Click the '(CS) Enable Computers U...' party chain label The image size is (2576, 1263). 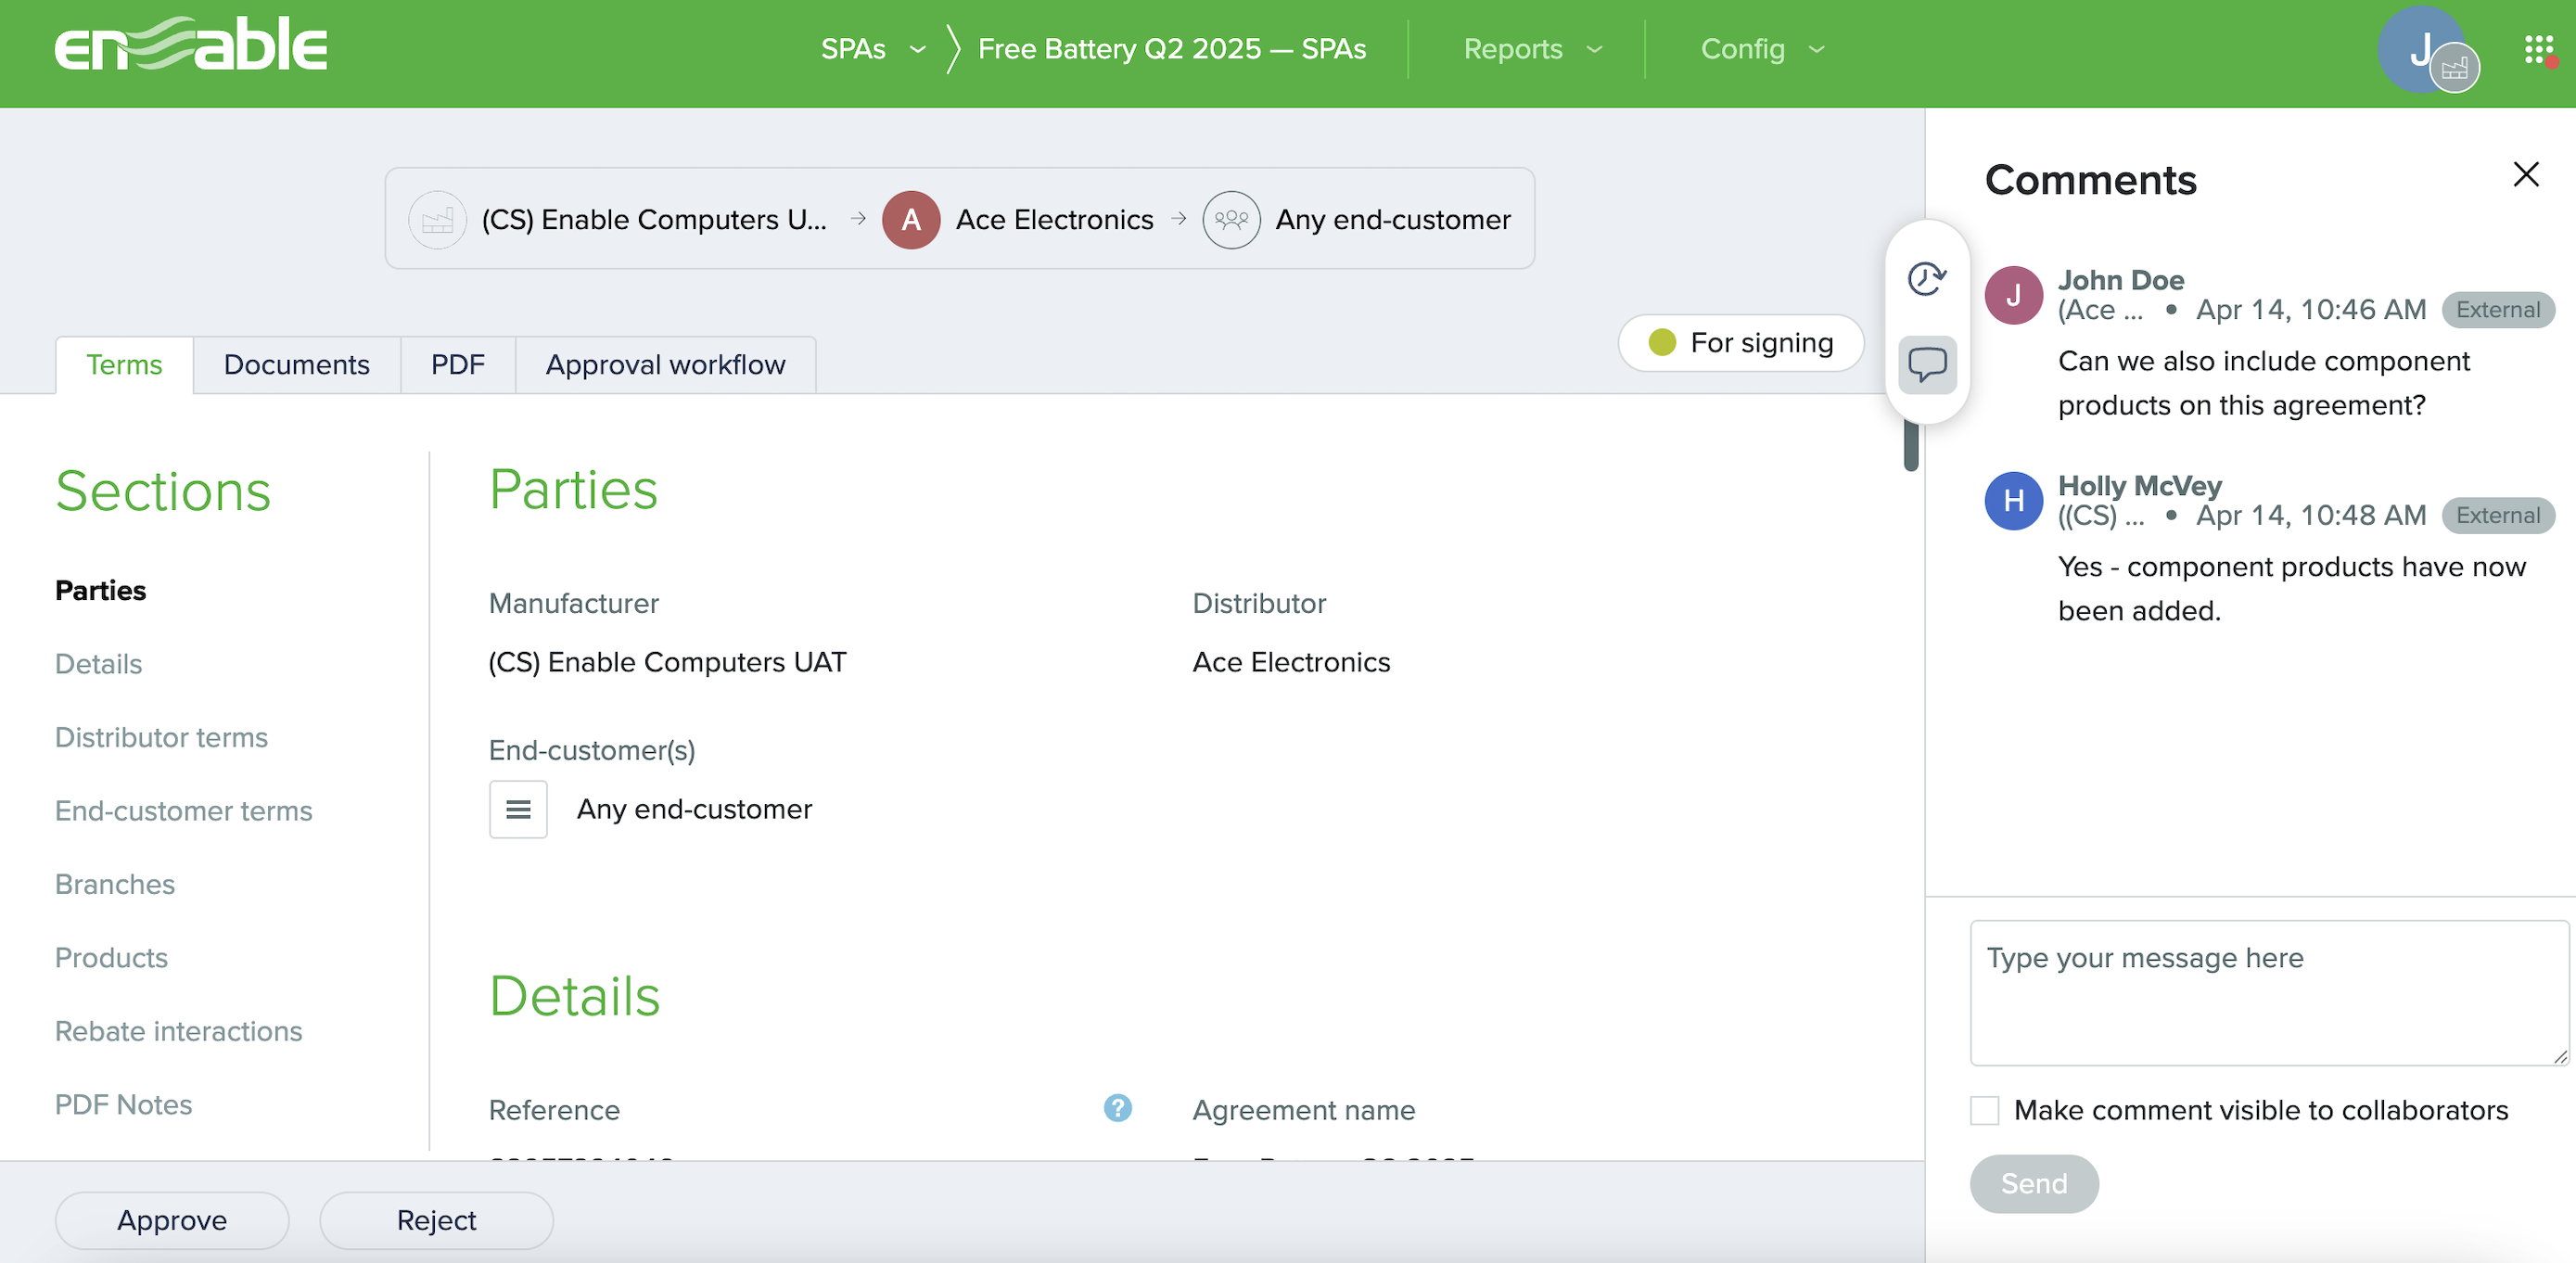click(654, 220)
